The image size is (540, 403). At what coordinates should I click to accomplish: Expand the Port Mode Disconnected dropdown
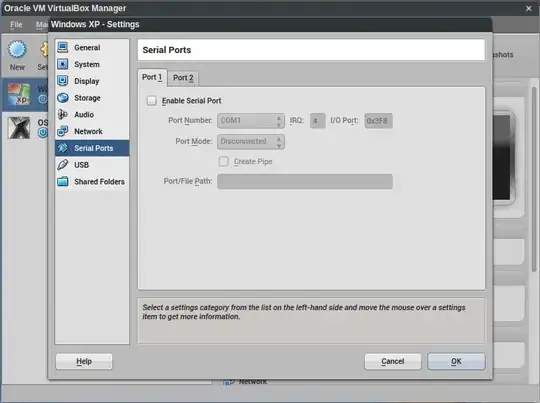point(251,142)
